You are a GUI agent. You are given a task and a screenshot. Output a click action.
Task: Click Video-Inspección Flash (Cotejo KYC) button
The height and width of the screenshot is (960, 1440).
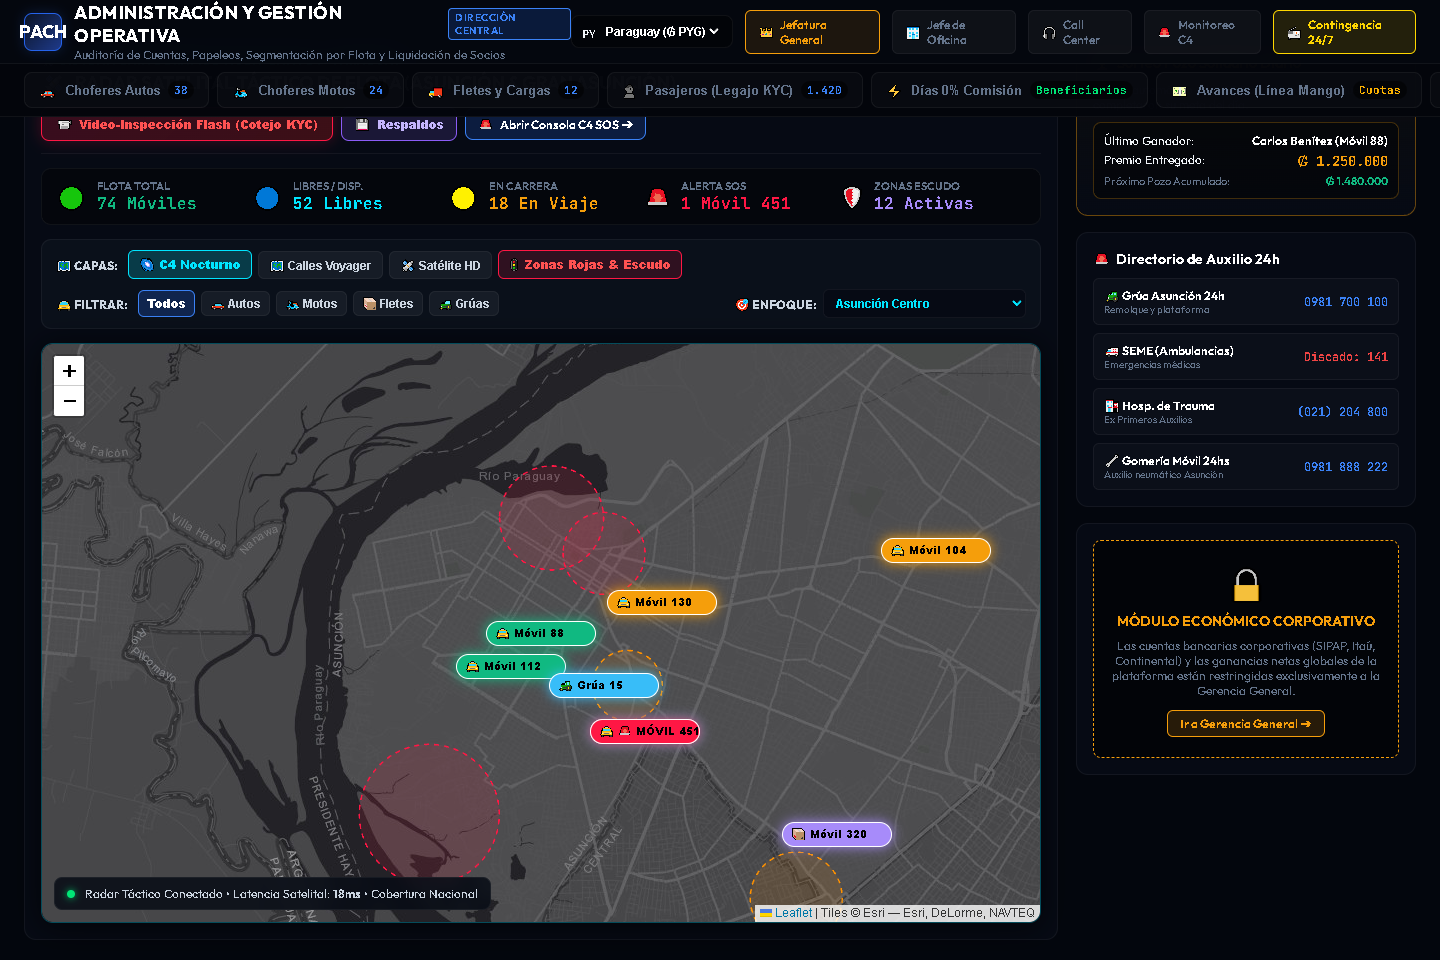[187, 126]
